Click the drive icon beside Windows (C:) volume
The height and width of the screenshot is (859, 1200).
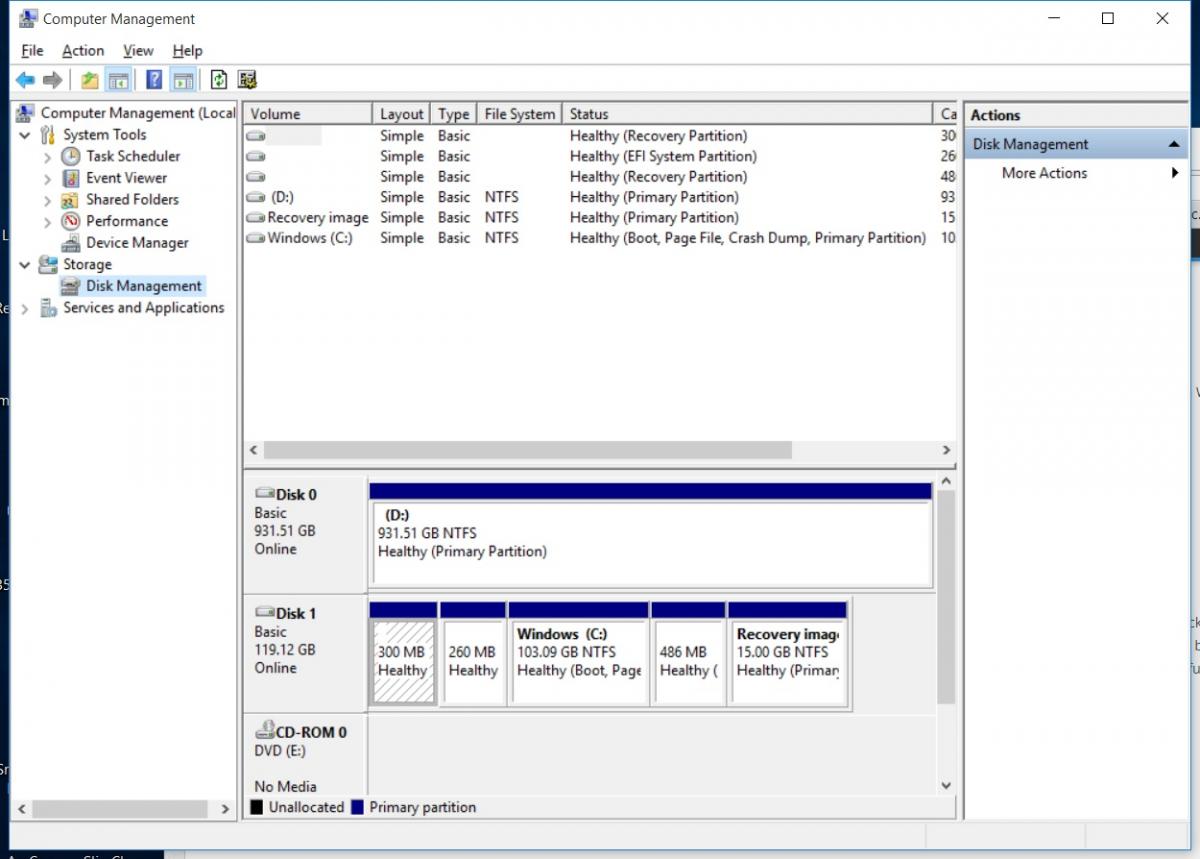(x=256, y=238)
